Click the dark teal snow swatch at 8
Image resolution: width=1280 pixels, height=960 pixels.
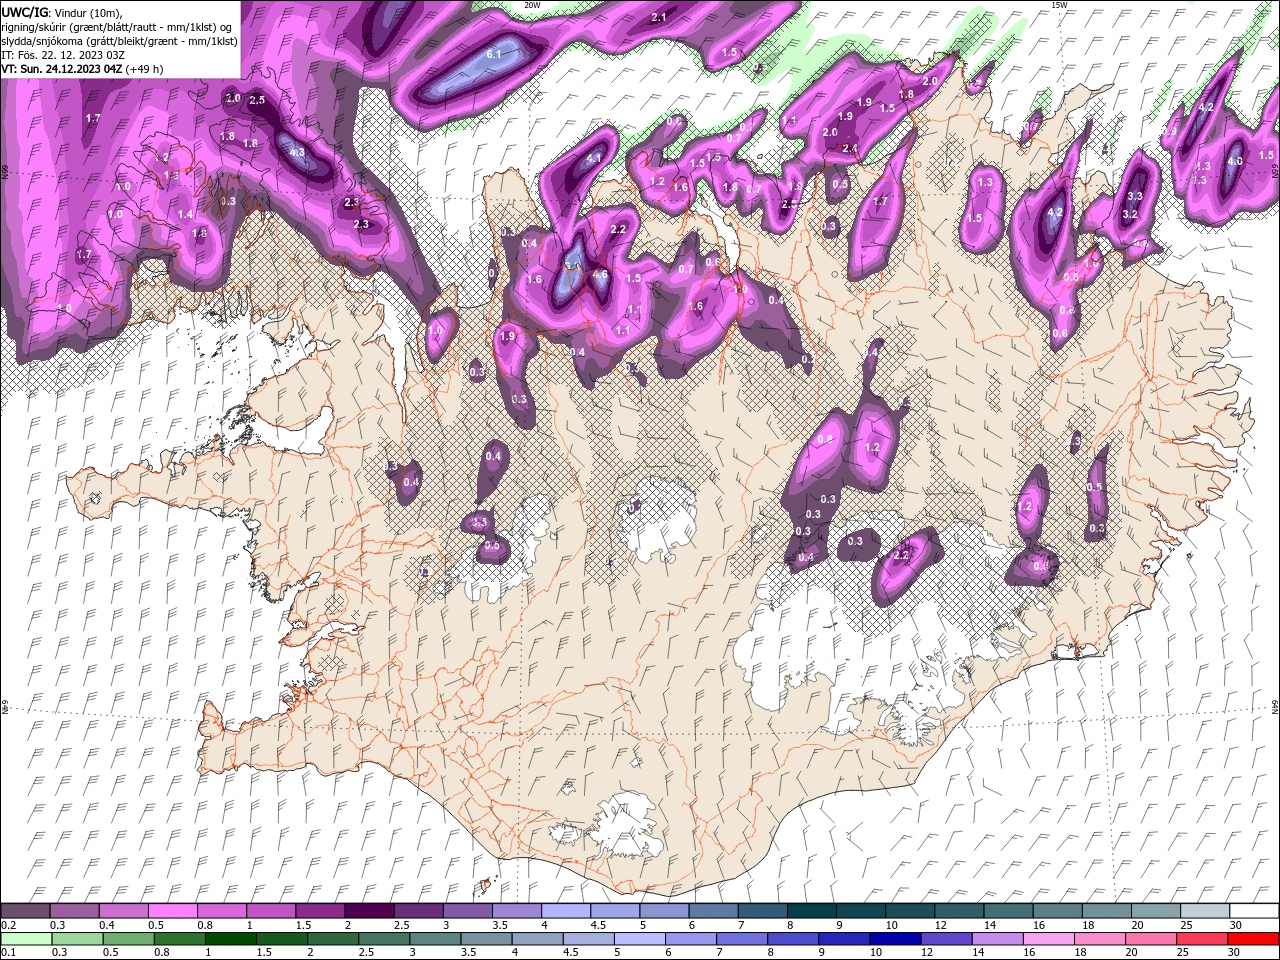coord(811,911)
